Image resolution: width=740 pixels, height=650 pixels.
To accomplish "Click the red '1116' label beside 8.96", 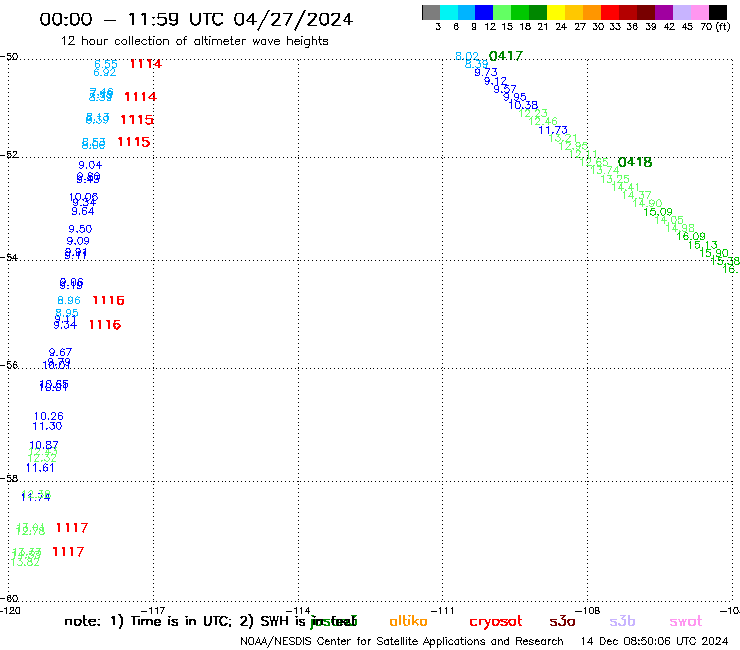I will coord(108,300).
